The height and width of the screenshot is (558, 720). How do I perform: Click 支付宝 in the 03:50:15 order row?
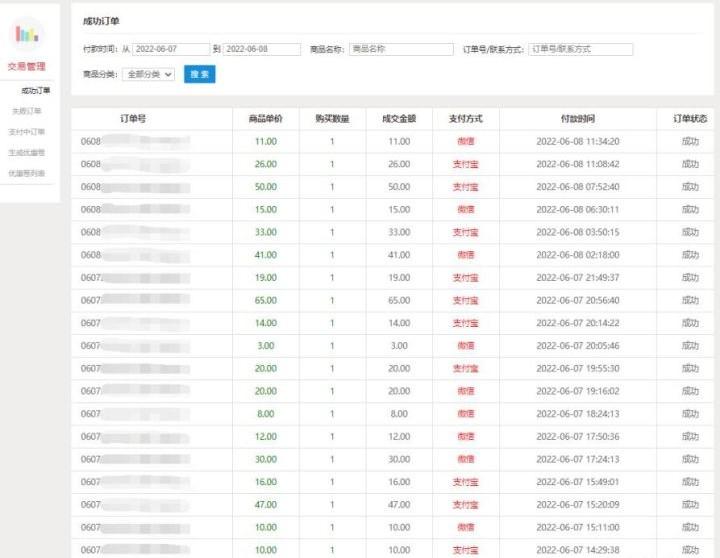pos(466,232)
